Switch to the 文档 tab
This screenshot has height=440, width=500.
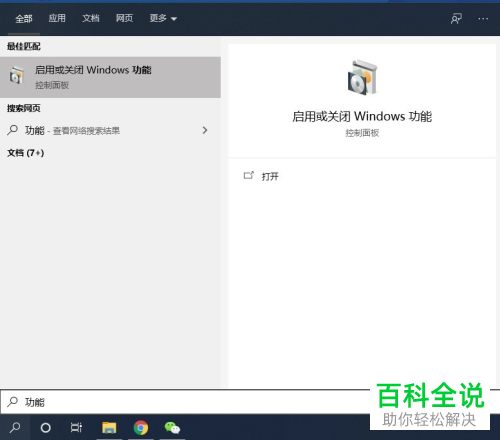point(91,18)
